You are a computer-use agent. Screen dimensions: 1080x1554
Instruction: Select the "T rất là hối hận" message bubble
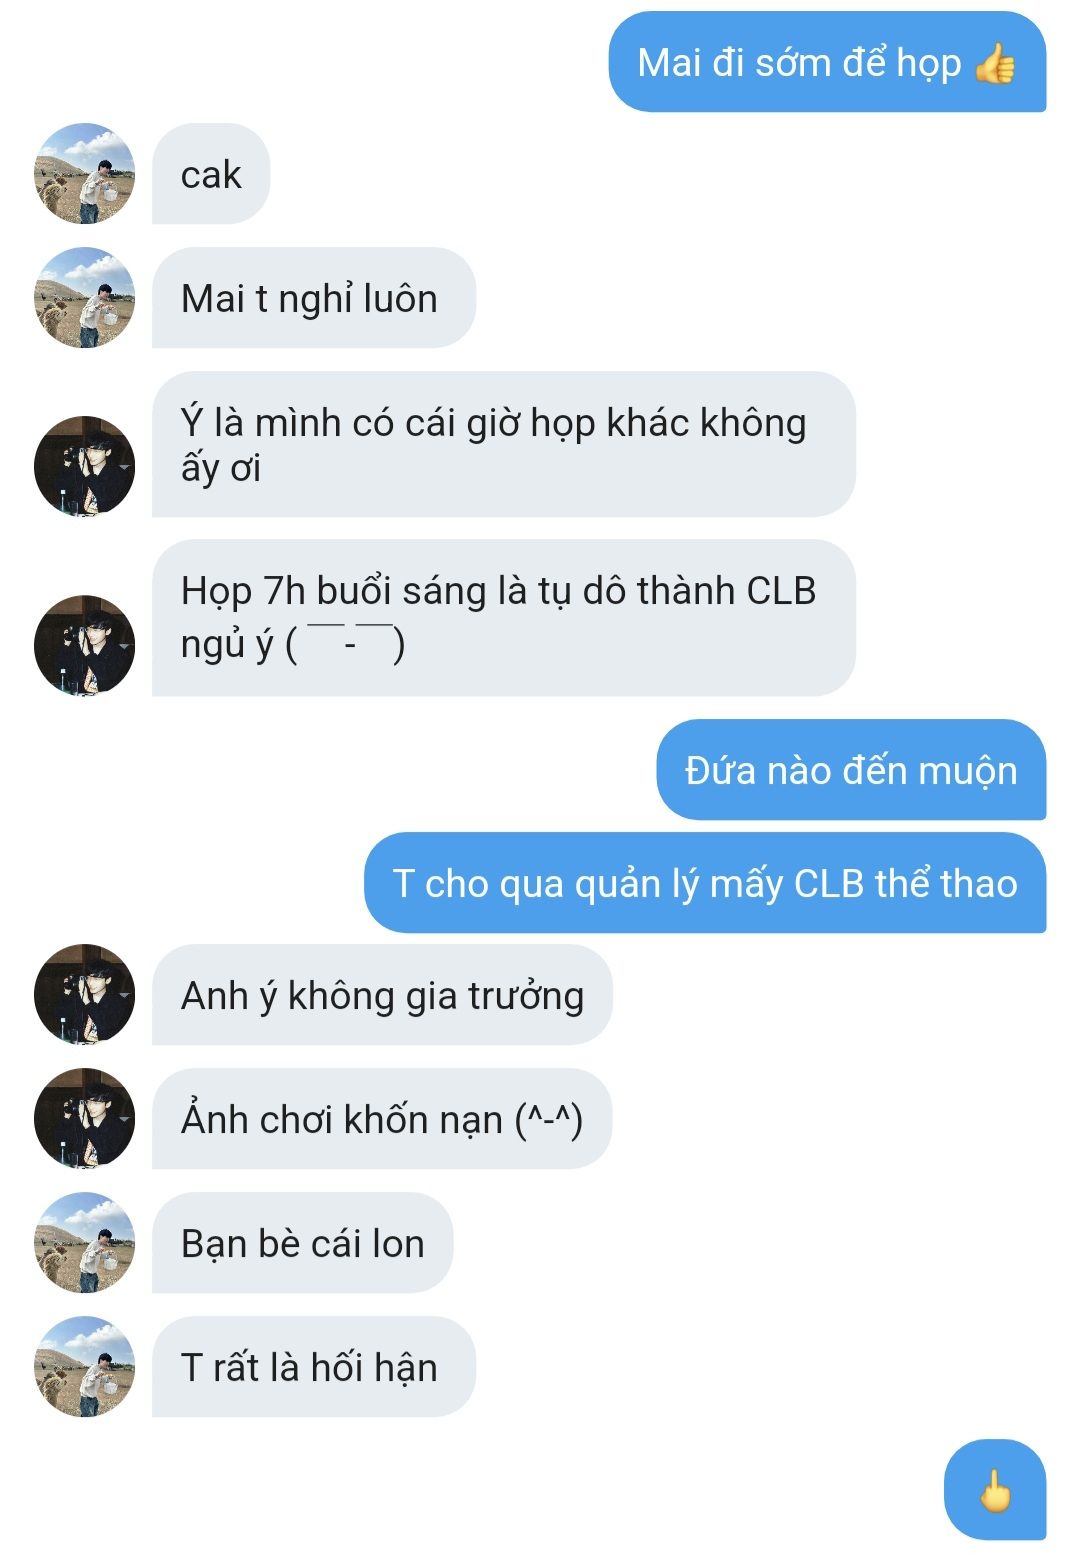[x=314, y=1367]
